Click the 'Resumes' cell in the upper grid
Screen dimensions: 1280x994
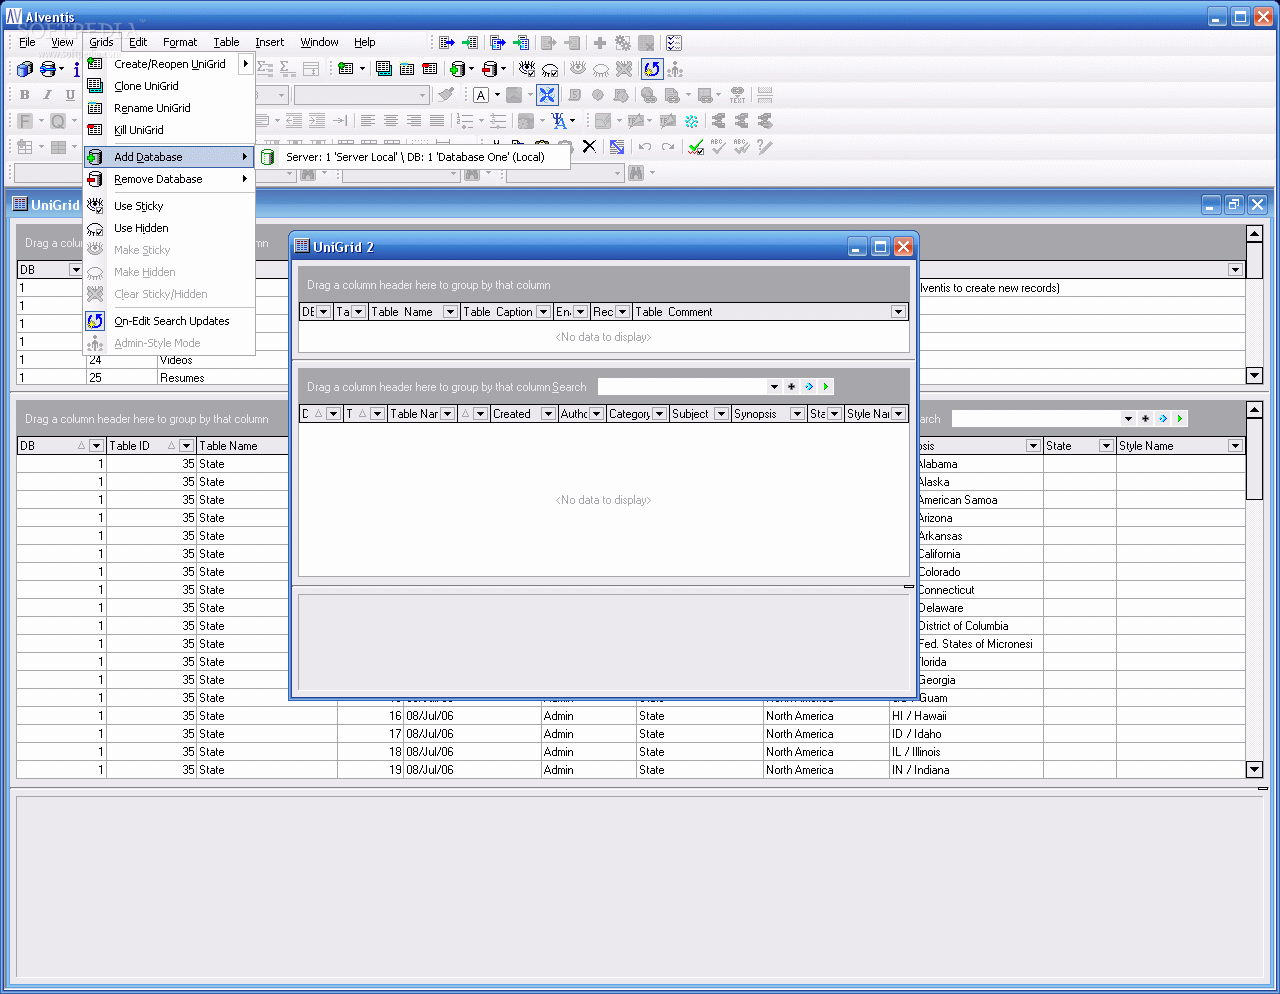point(222,378)
